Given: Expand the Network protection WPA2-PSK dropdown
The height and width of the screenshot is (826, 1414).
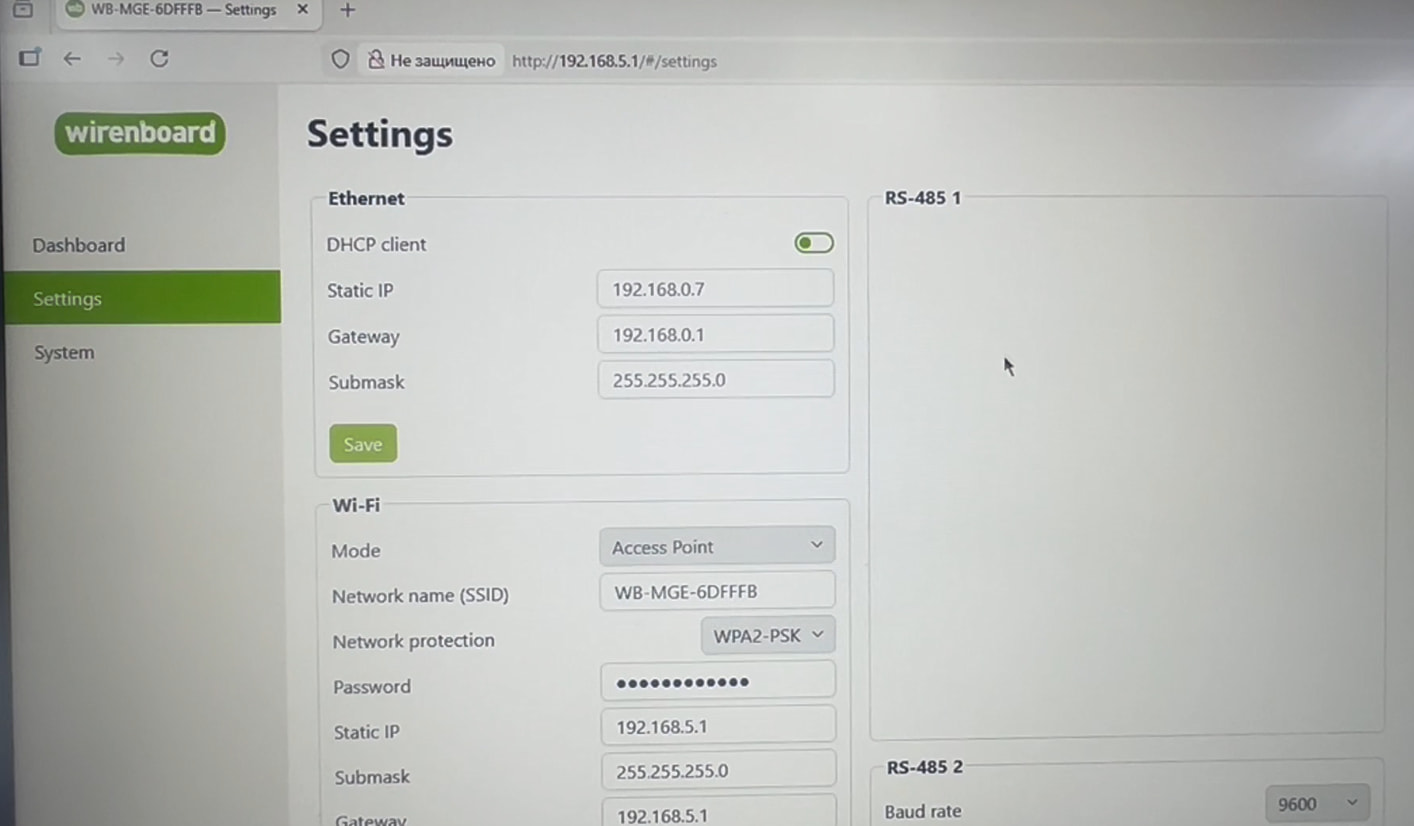Looking at the screenshot, I should tap(767, 635).
